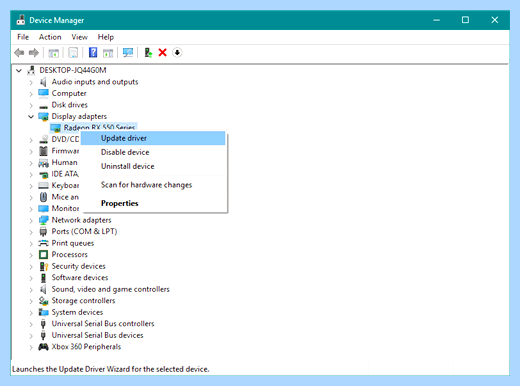Select the Storage controllers icon
The image size is (520, 386).
(43, 301)
